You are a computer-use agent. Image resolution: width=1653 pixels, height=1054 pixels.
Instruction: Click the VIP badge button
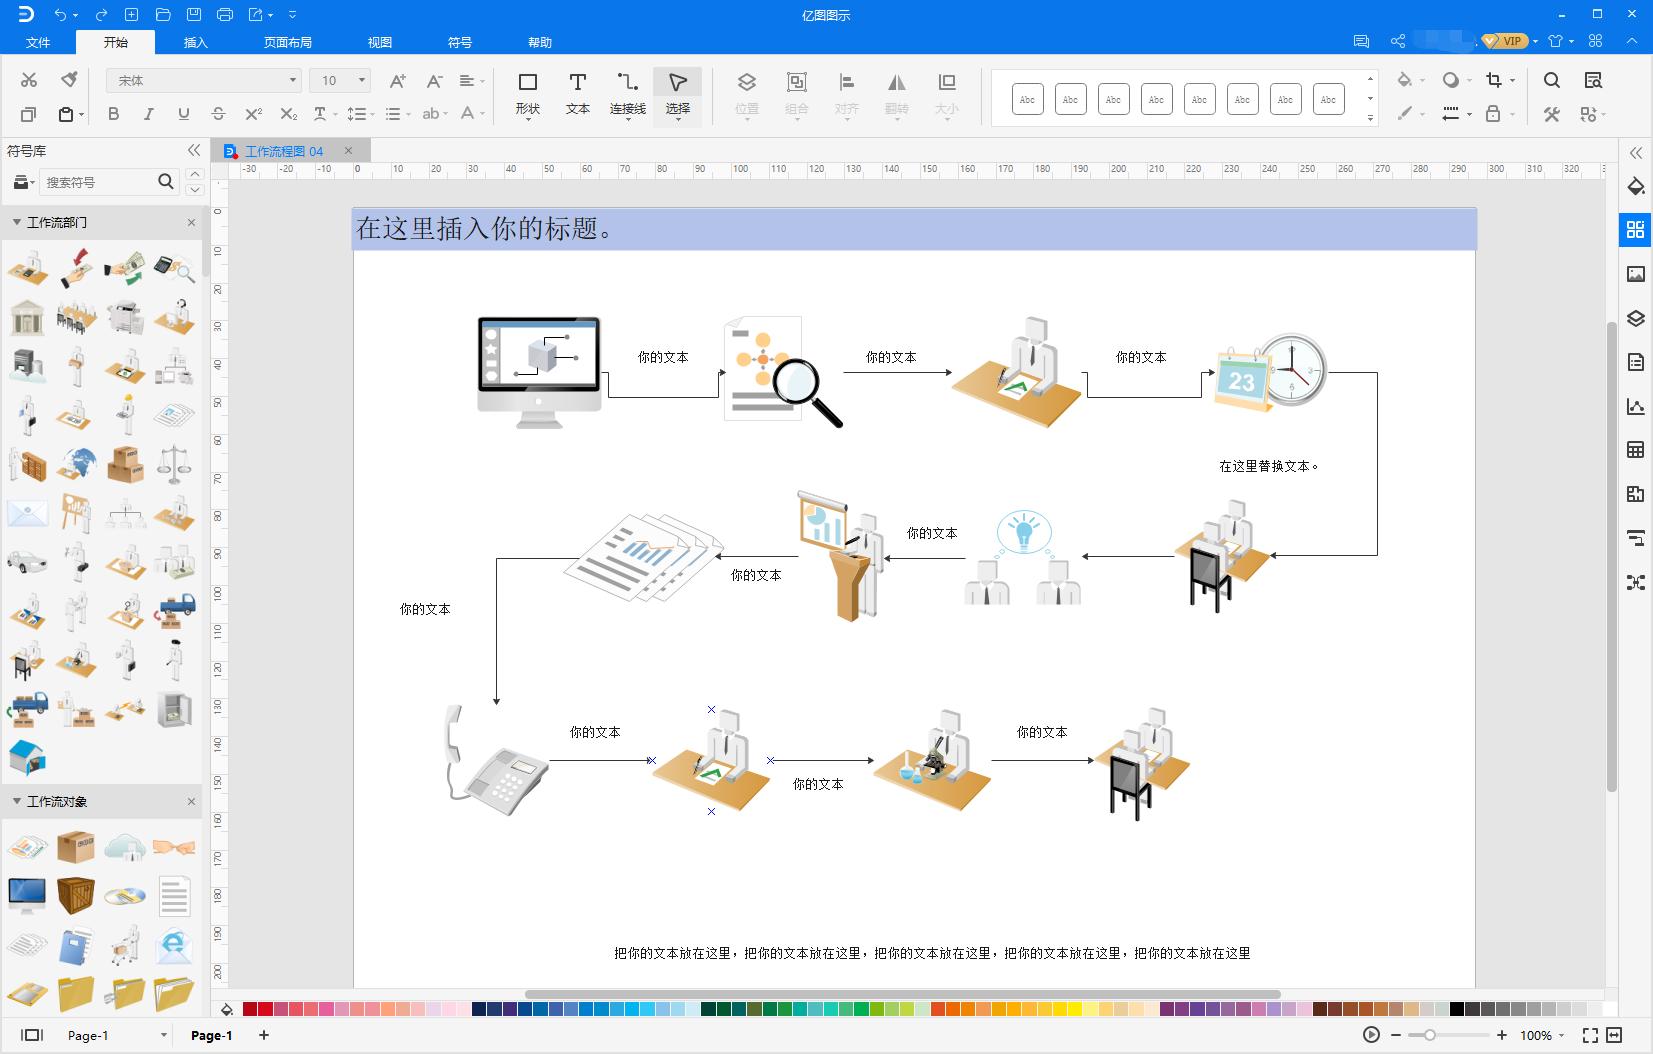1504,41
